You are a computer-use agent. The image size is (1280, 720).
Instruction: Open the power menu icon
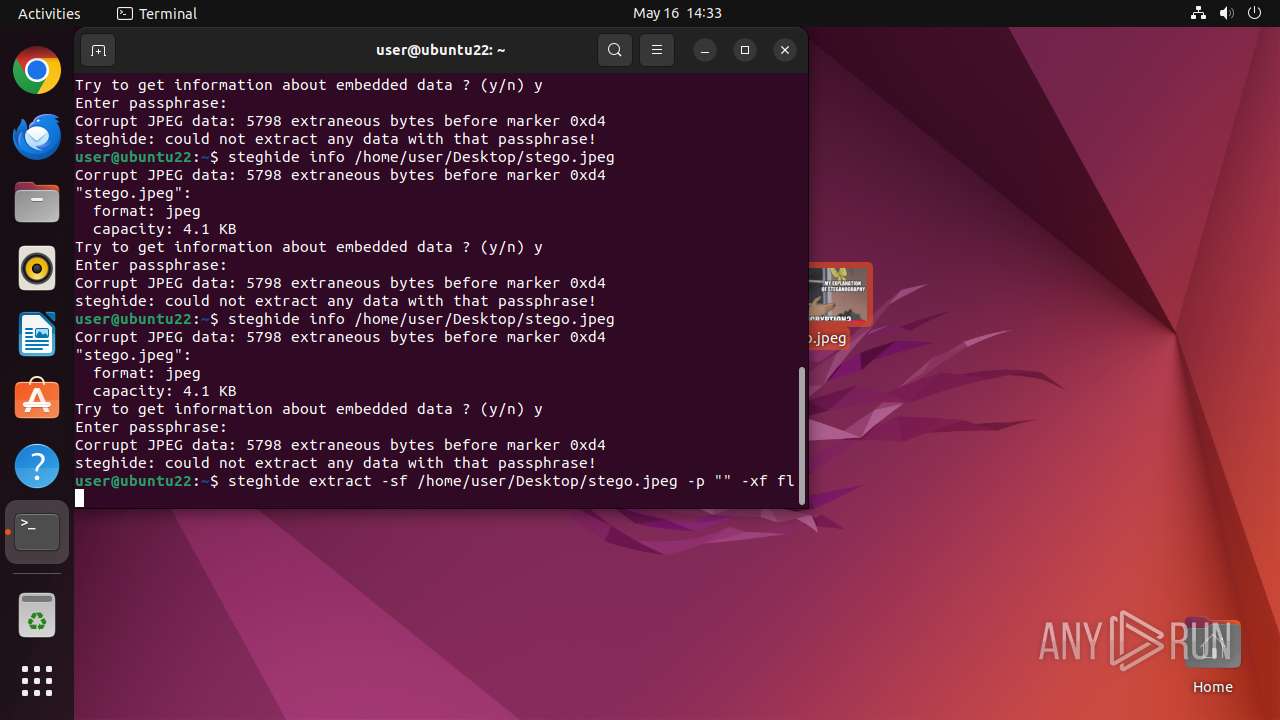[x=1255, y=13]
